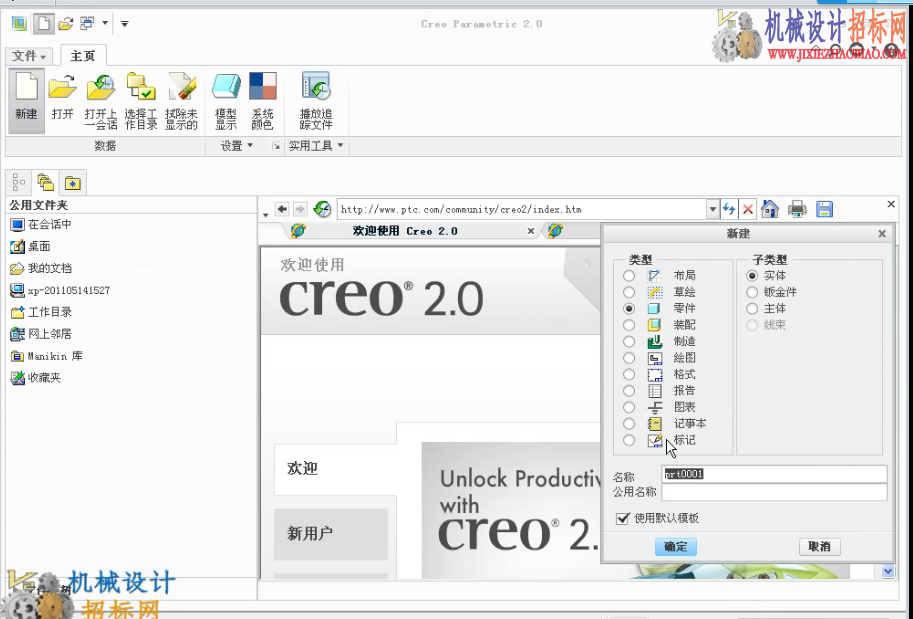Click 确定 button in 新建 dialog
Viewport: 913px width, 619px height.
pos(675,546)
